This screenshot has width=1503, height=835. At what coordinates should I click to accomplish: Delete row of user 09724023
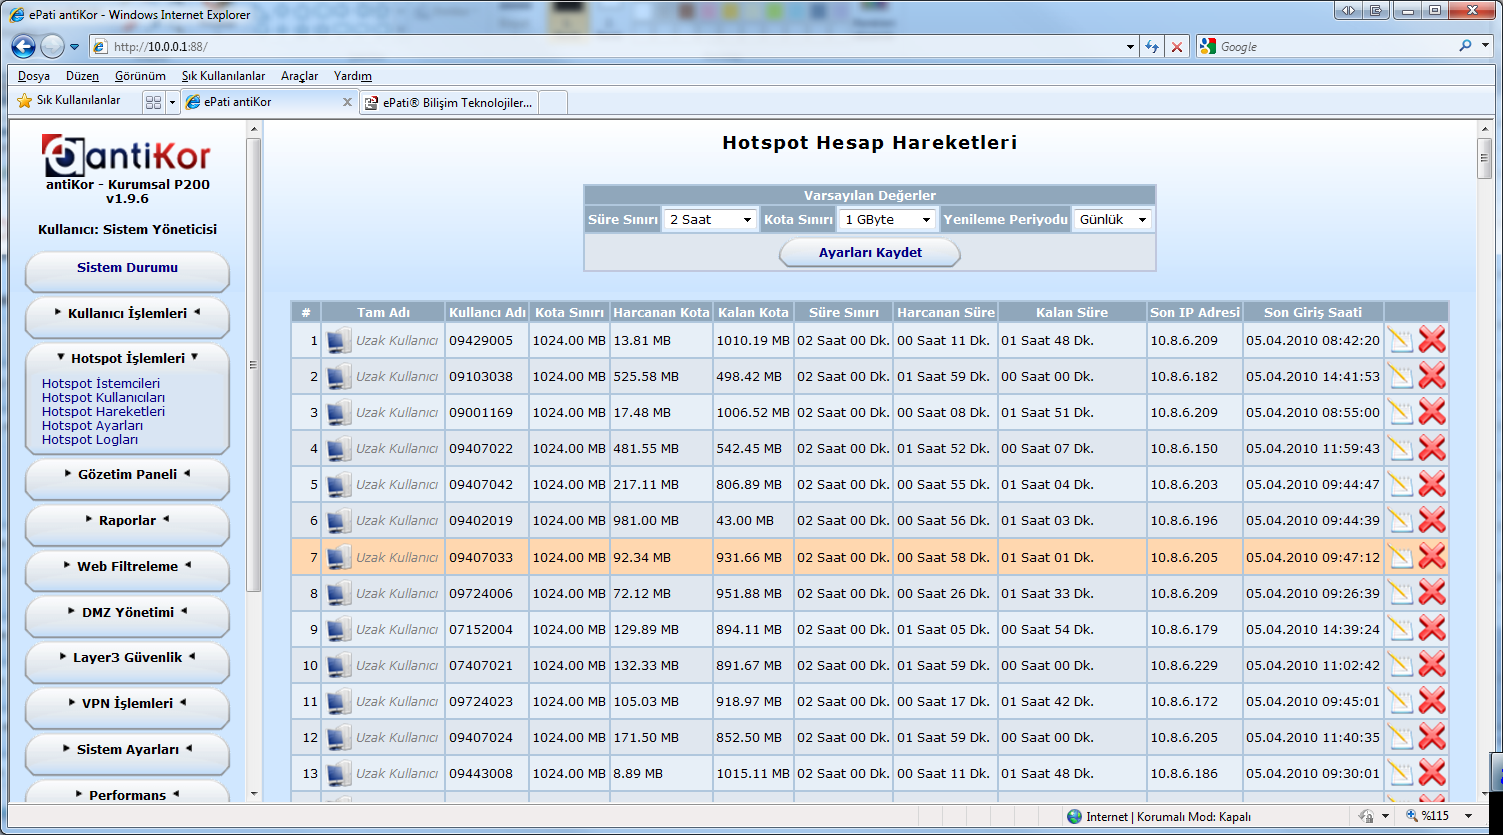tap(1432, 701)
